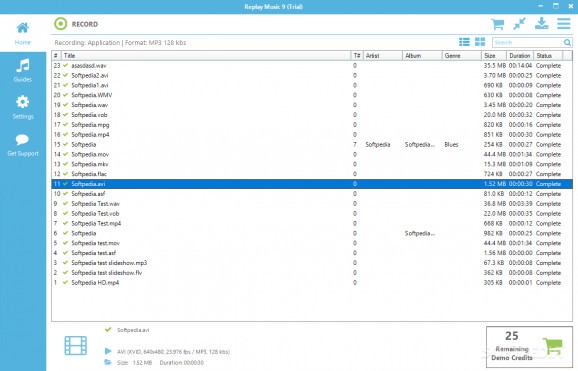Click the 35.5 MB size cell
Viewport: 578px width, 371px height.
(x=495, y=66)
